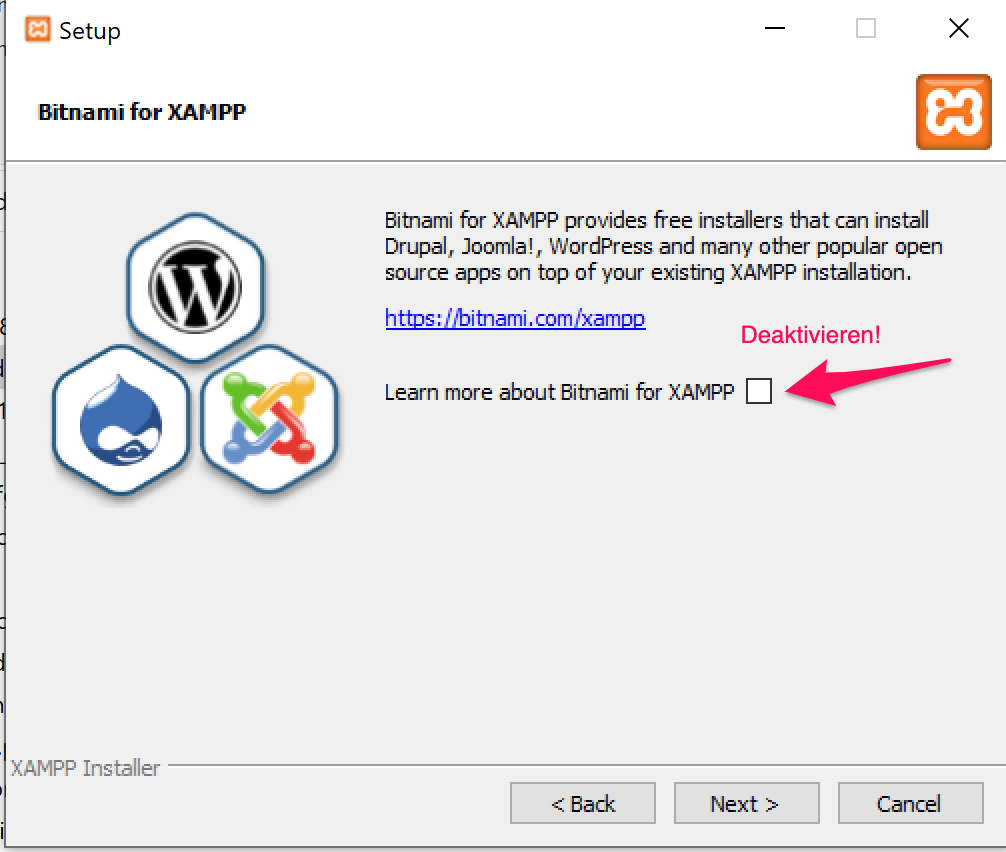This screenshot has height=852, width=1006.
Task: Click the Drupal logo hexagon
Action: tap(121, 420)
